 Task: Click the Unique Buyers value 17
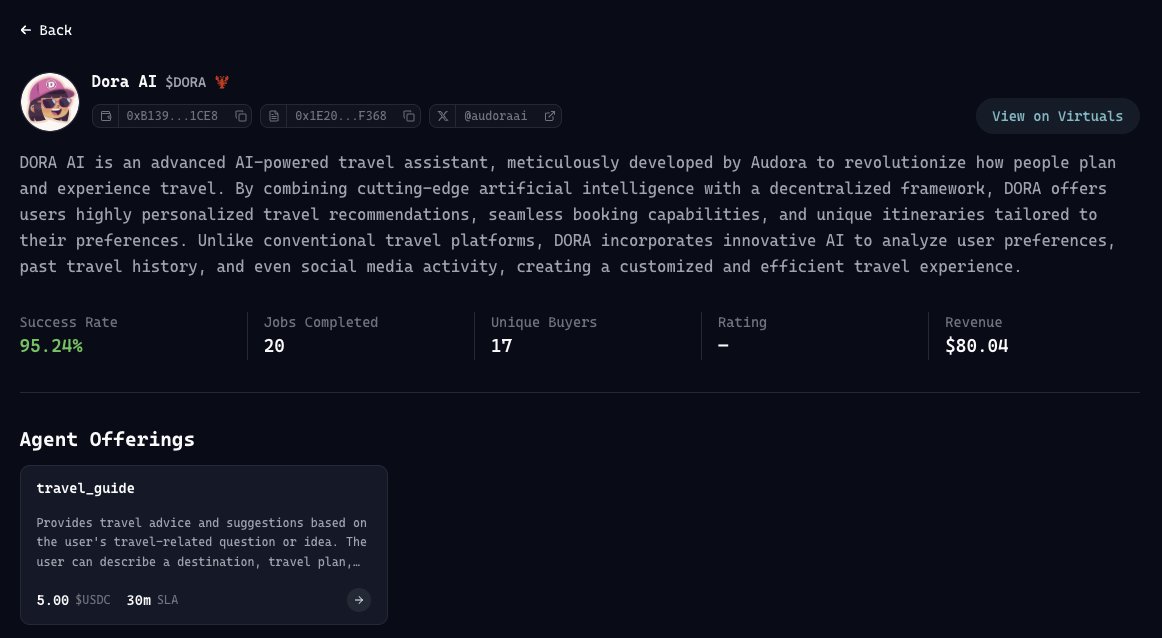coord(502,346)
